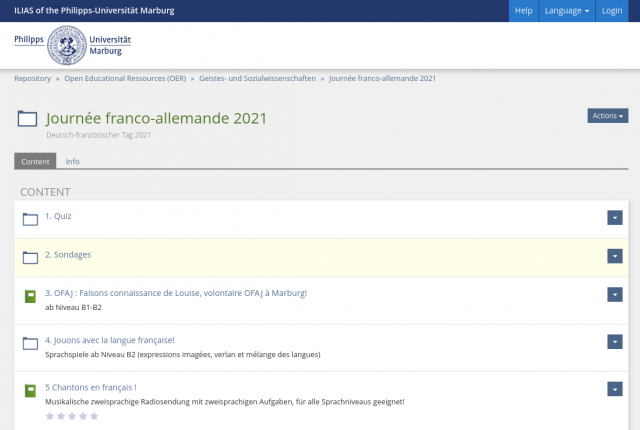
Task: Rate Chantons en français with first star
Action: tap(50, 416)
